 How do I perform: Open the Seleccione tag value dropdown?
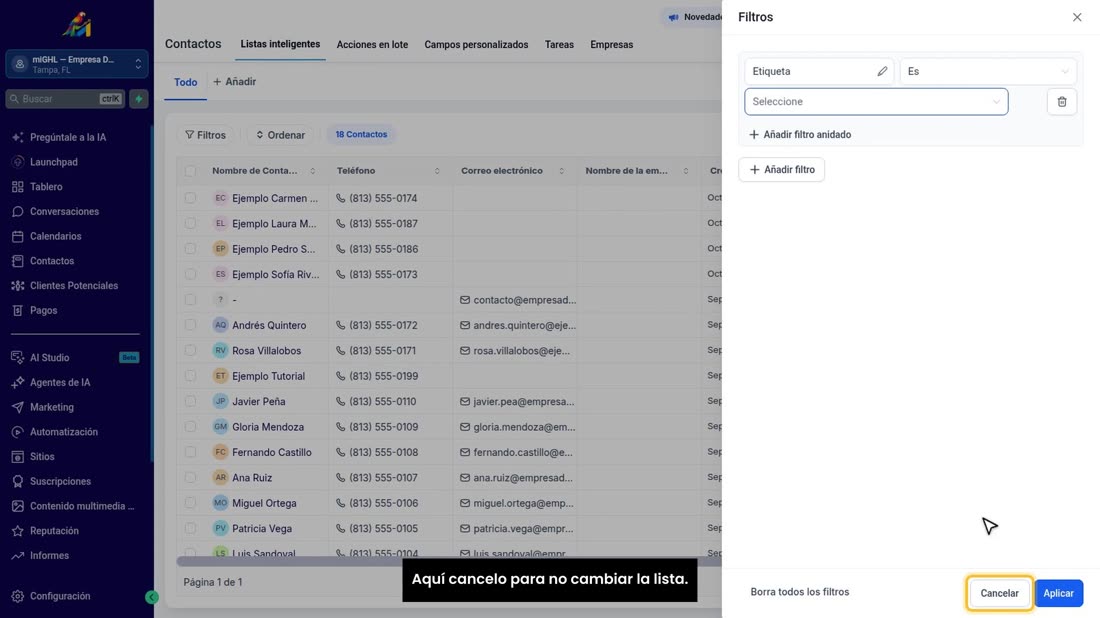pos(876,102)
